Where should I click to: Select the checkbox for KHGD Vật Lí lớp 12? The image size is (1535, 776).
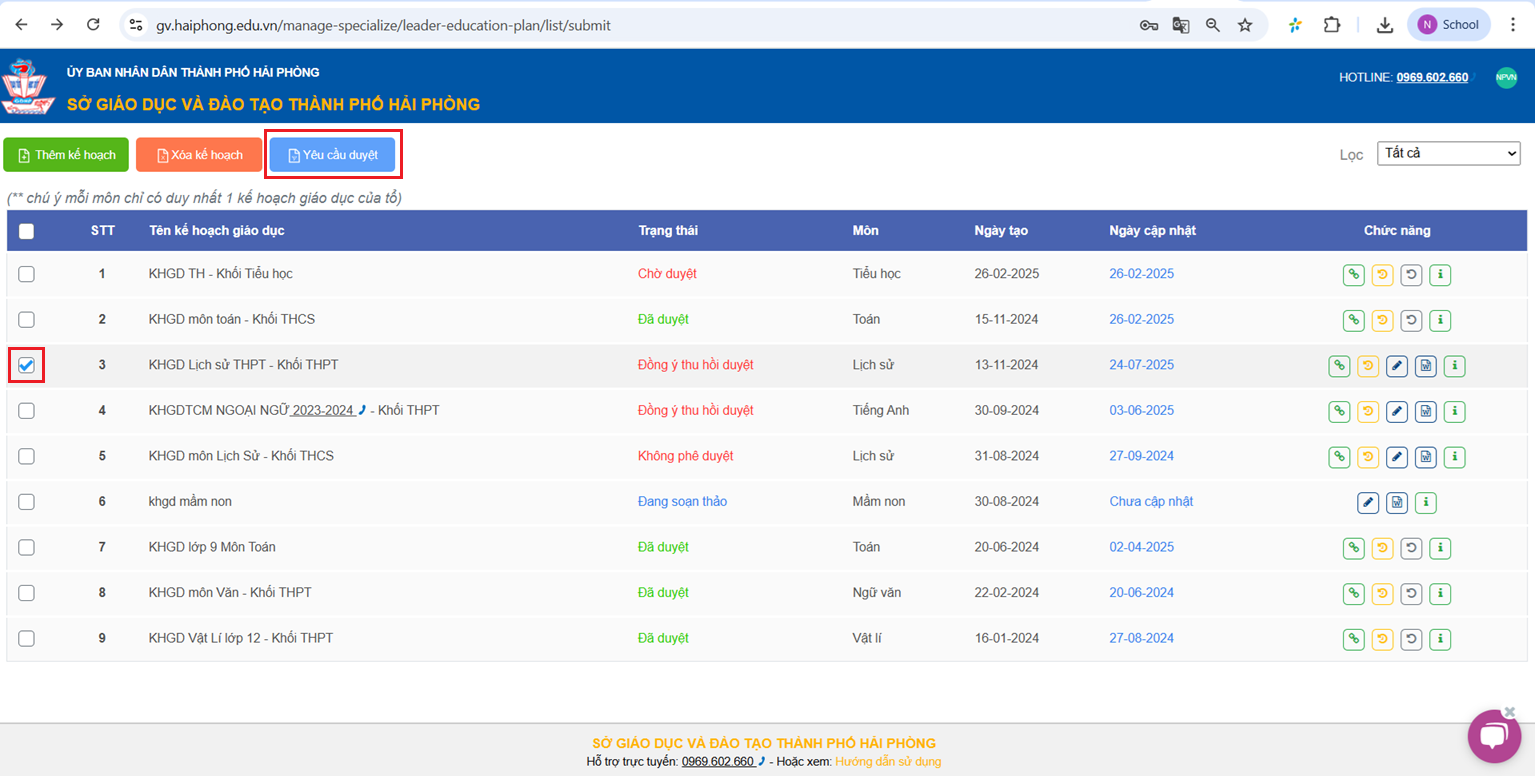tap(27, 638)
